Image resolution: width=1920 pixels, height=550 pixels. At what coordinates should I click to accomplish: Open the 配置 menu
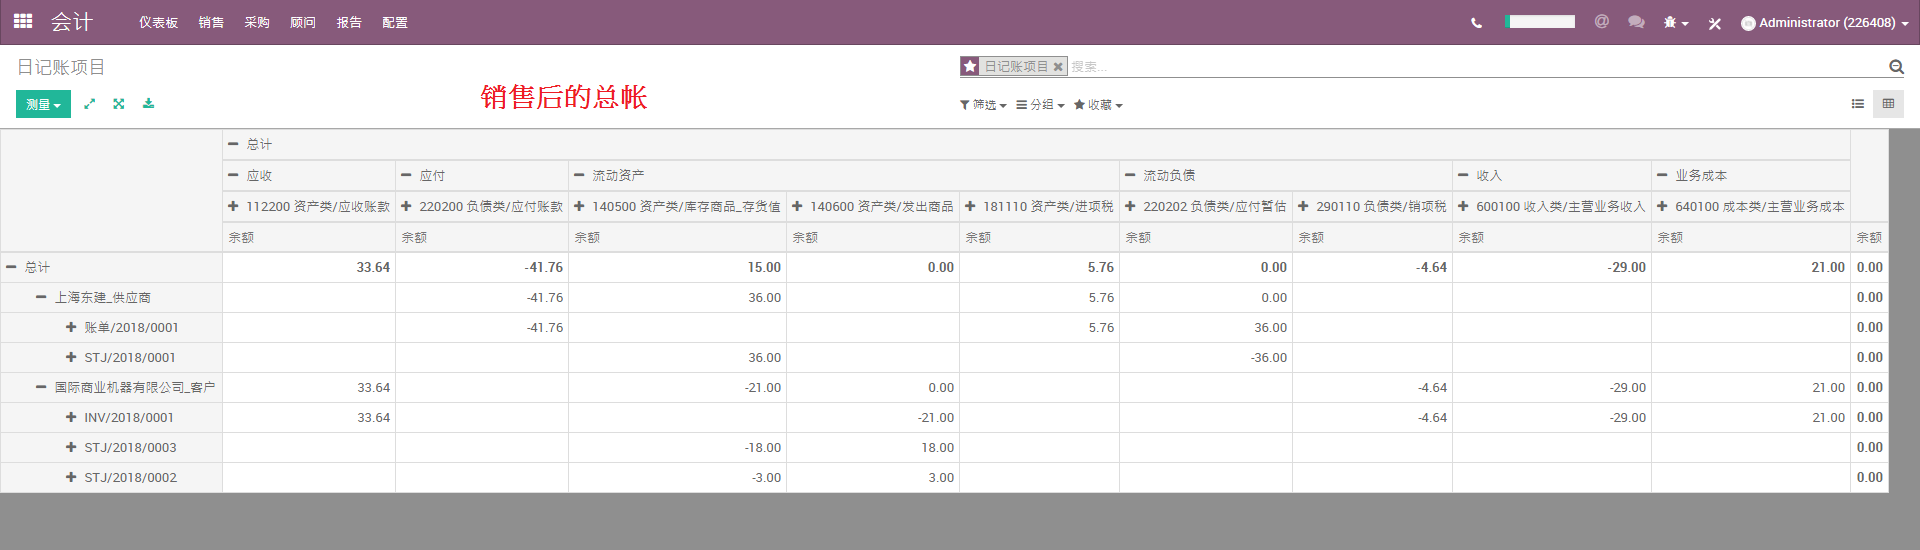point(395,22)
